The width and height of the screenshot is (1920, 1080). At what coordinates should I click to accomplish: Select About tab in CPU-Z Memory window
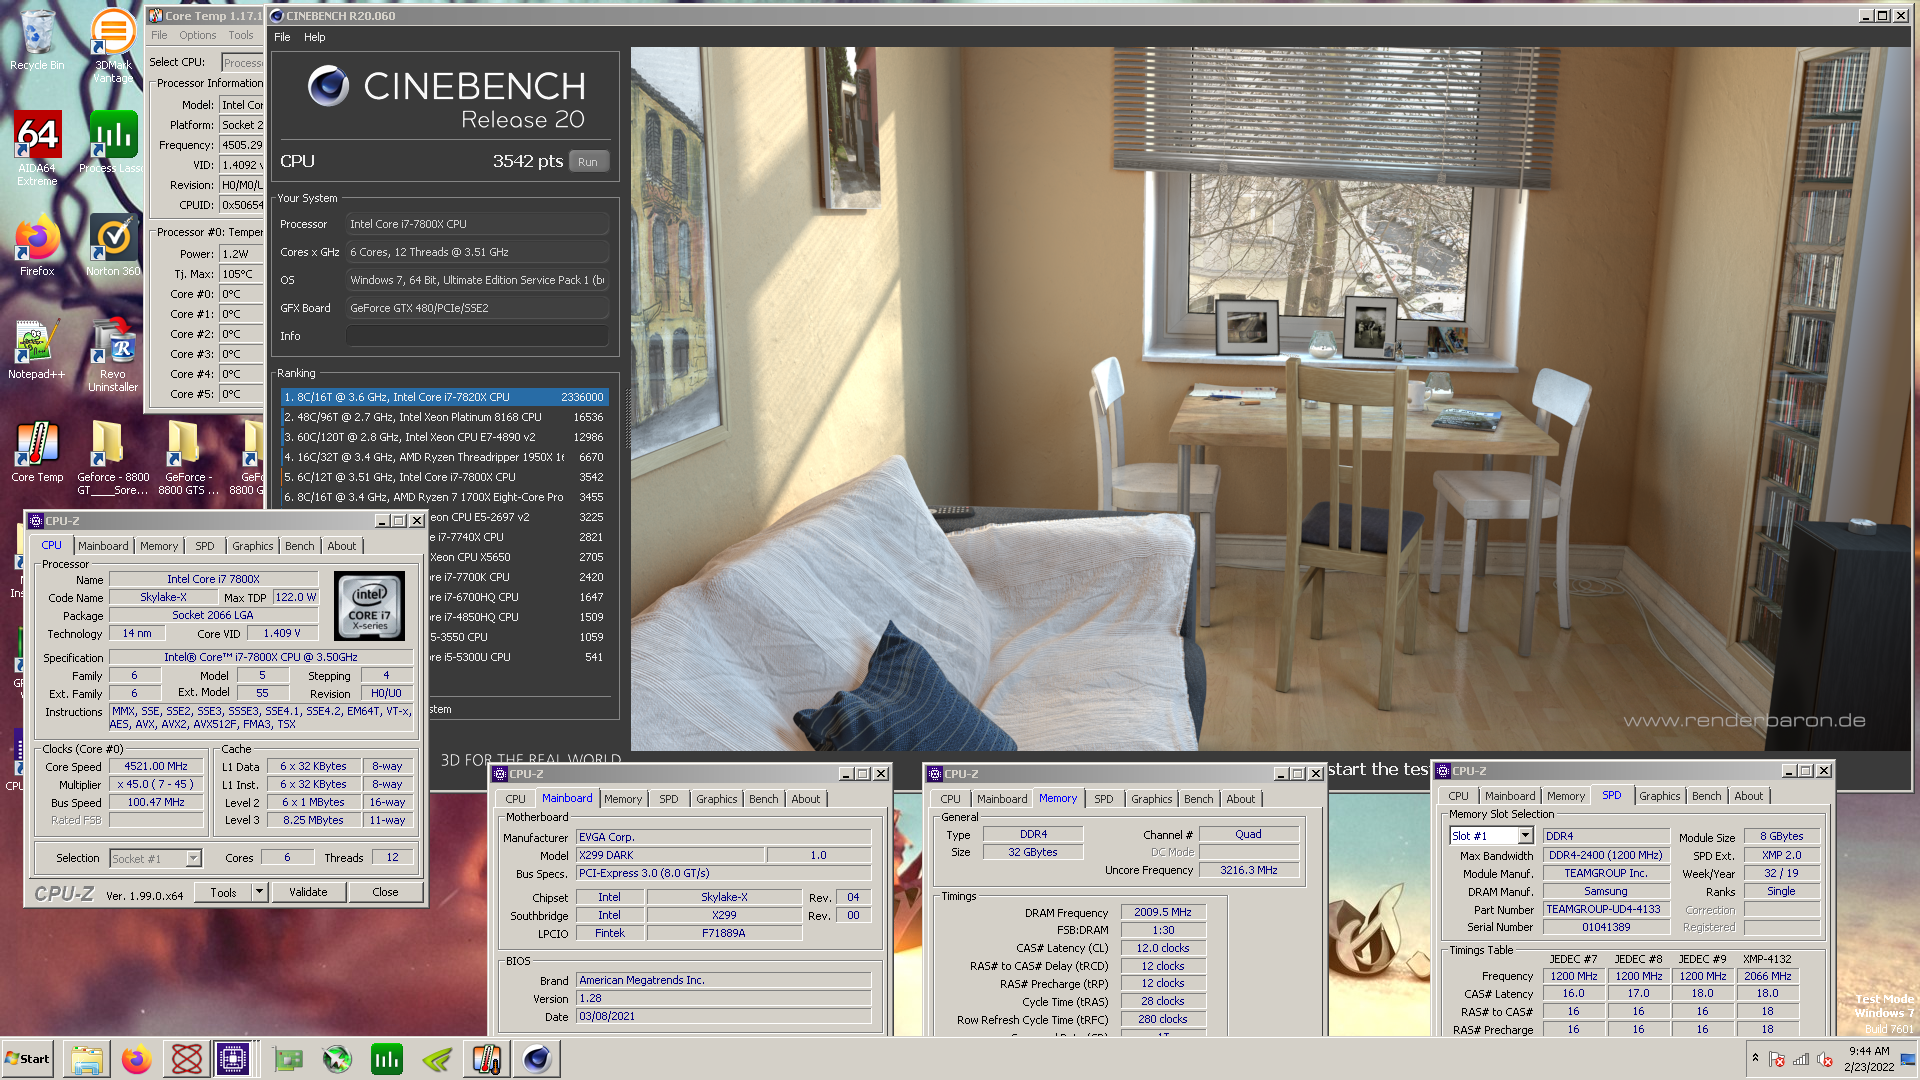pos(1240,799)
